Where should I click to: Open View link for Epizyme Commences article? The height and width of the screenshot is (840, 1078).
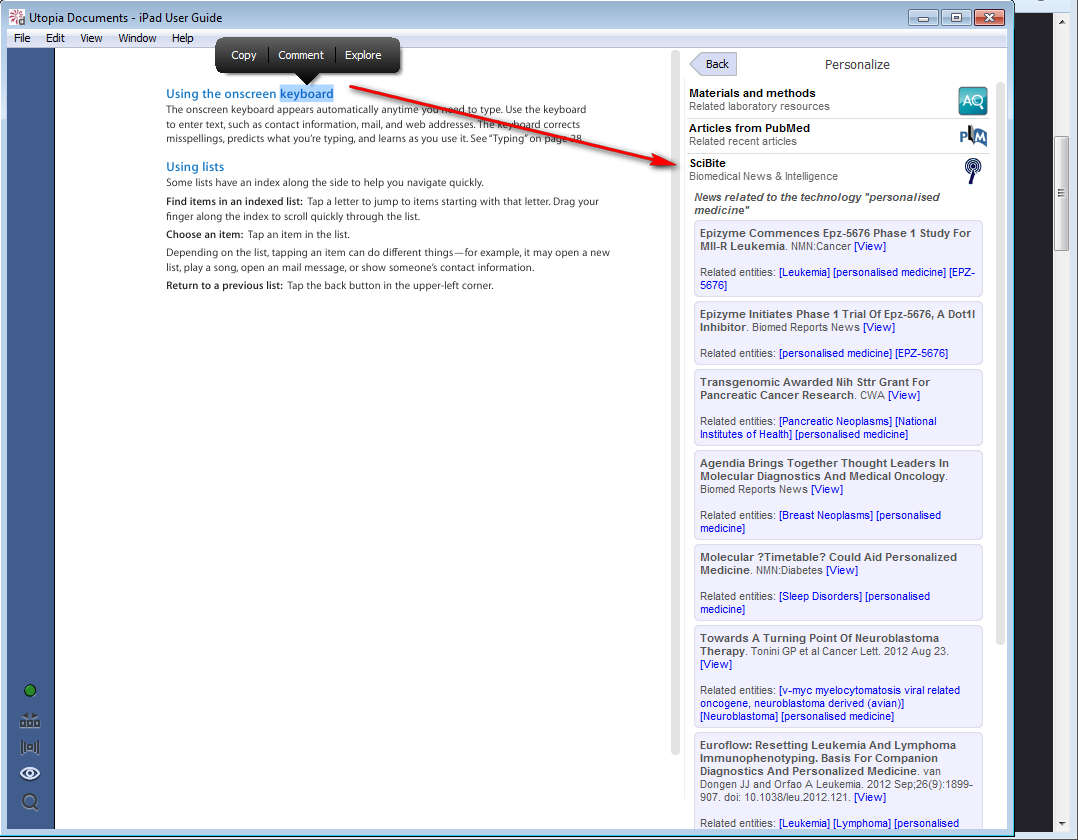870,246
